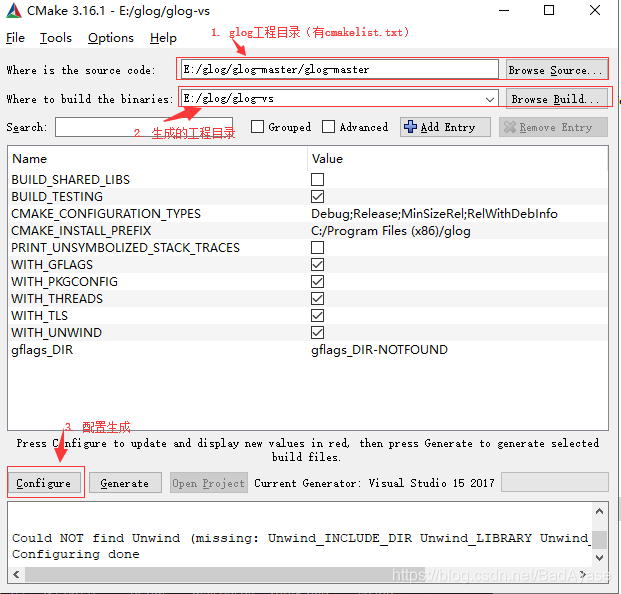Click the Remove Entry button

[553, 127]
